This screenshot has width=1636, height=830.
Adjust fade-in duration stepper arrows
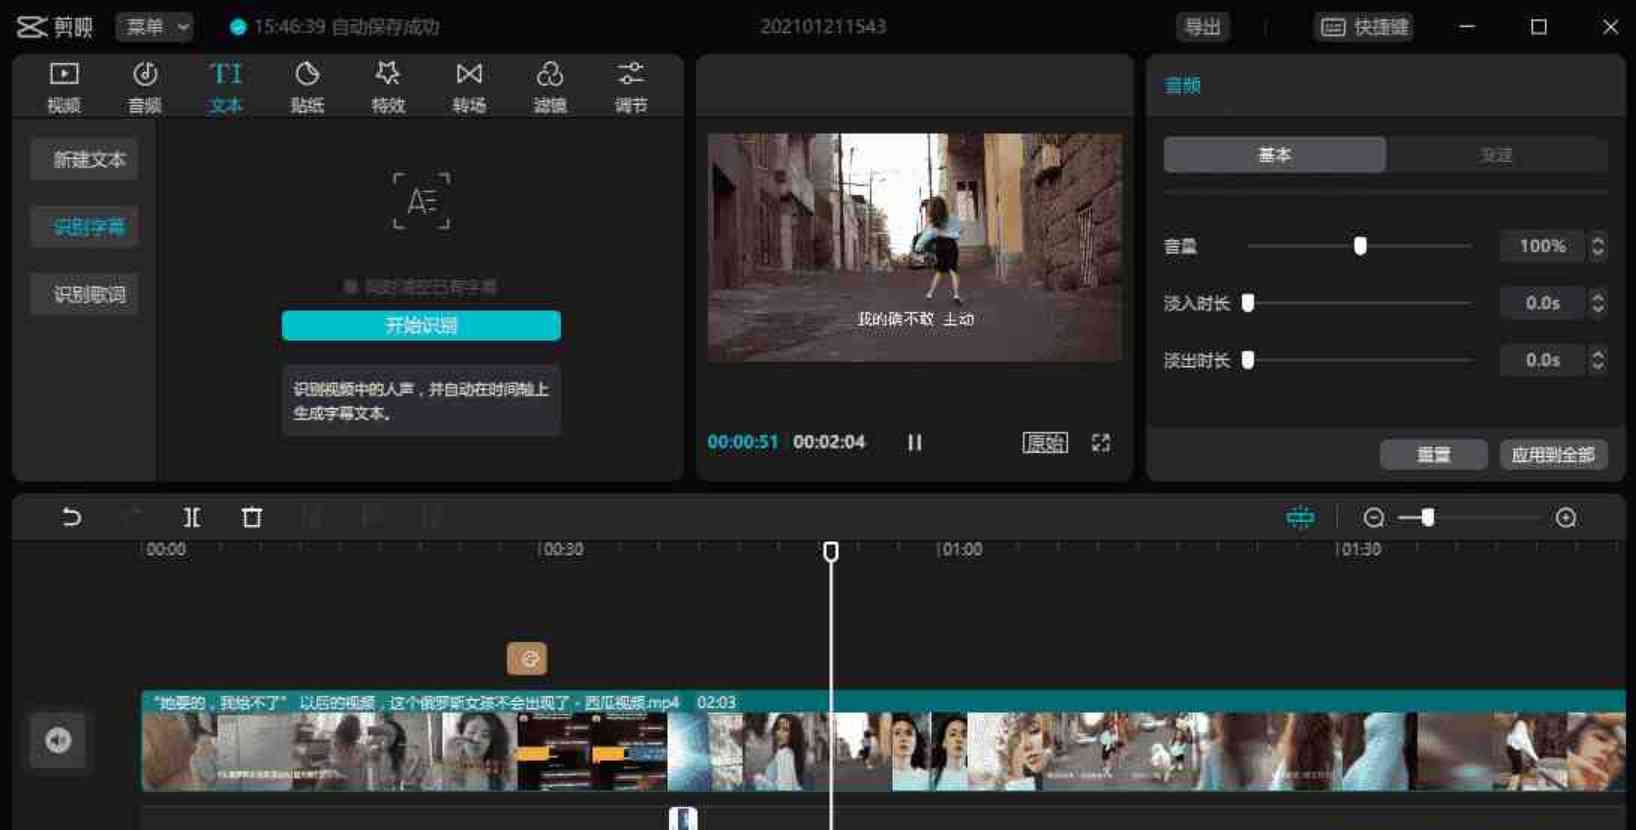tap(1598, 303)
